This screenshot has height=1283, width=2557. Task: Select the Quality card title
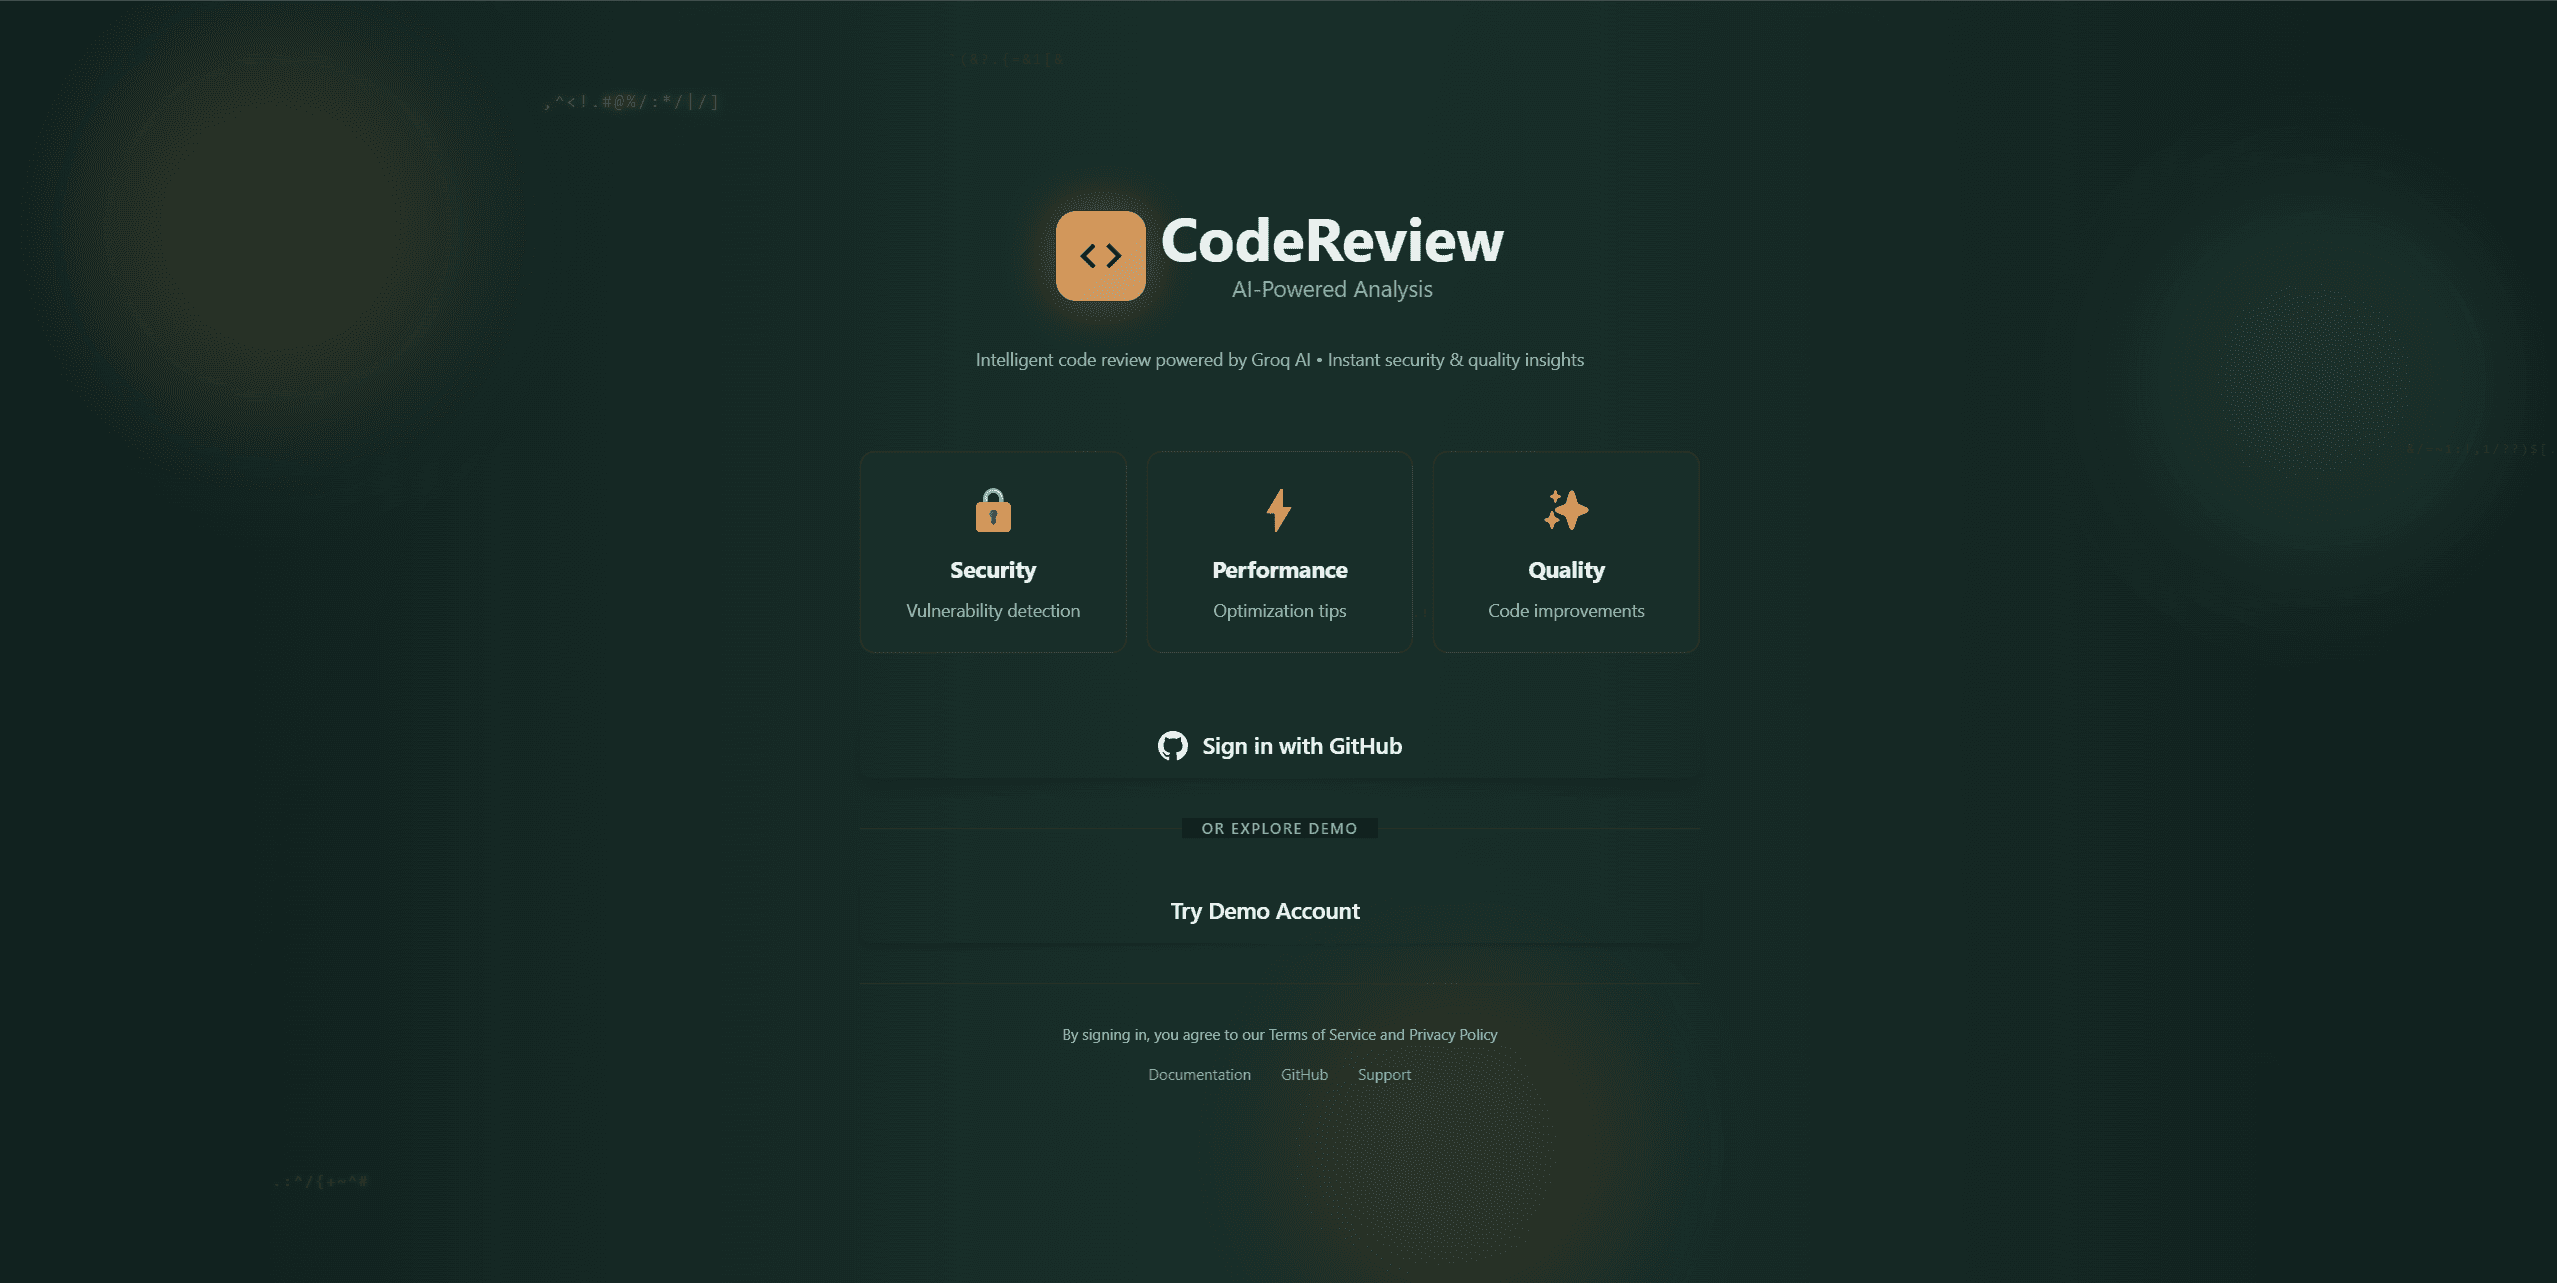tap(1566, 570)
